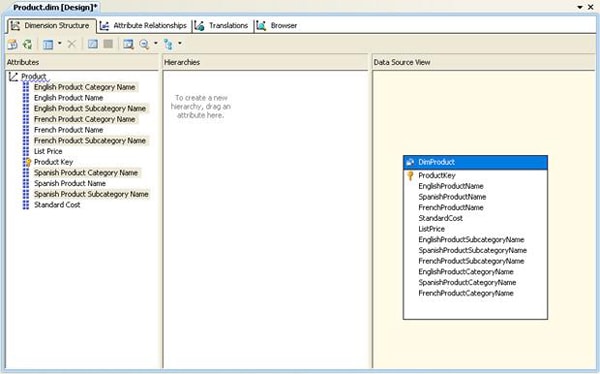600x374 pixels.
Task: Select EnglishProductCategoryName column in DimProduct
Action: click(x=466, y=272)
